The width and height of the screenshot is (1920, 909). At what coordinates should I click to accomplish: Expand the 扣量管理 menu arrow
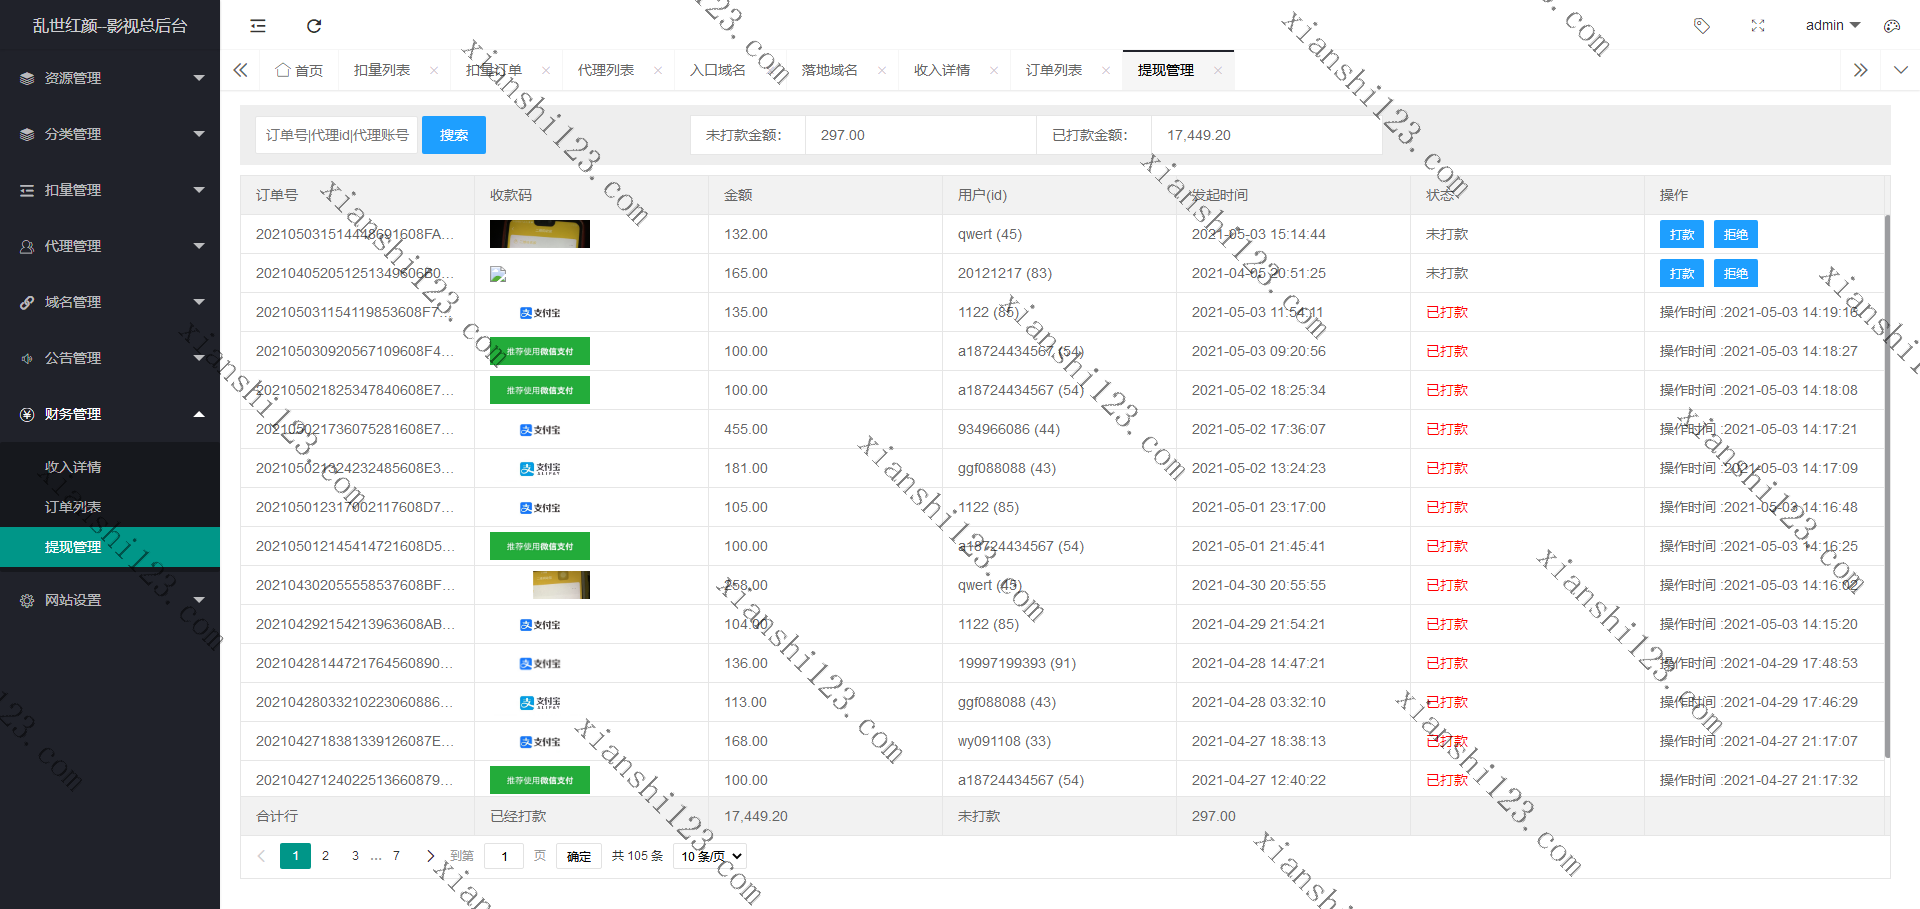tap(199, 190)
